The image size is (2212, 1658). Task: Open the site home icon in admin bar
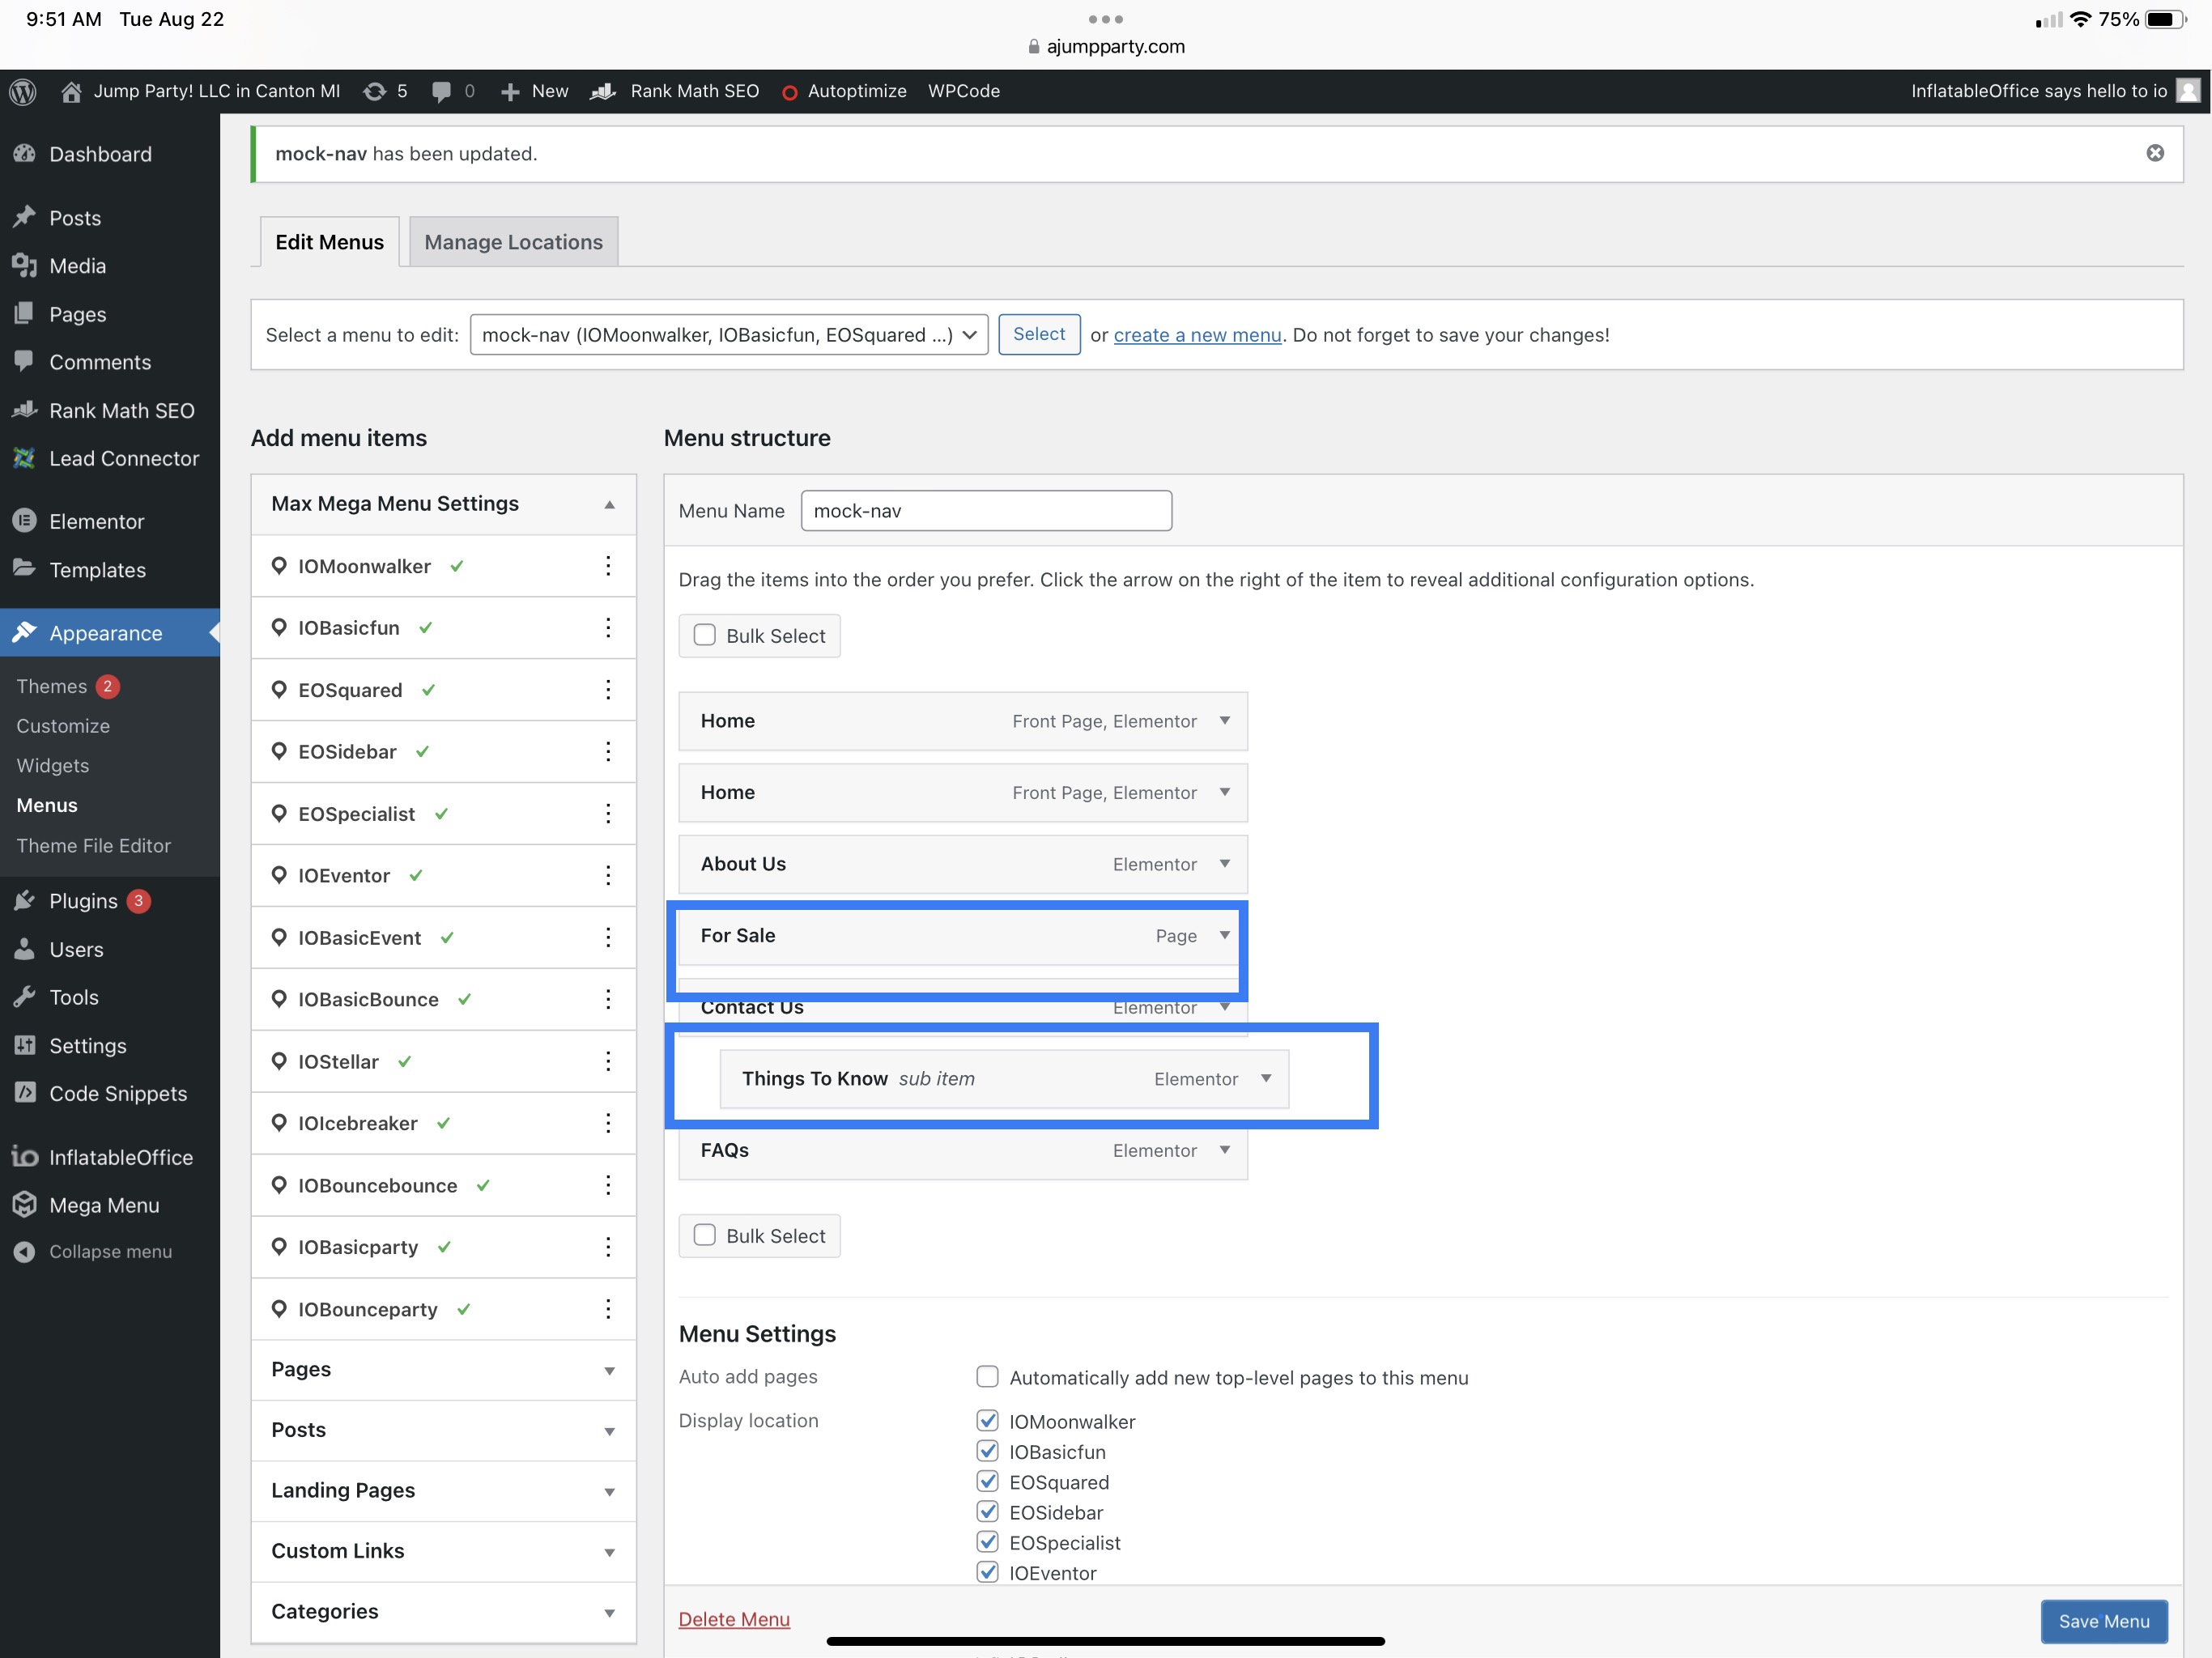71,91
